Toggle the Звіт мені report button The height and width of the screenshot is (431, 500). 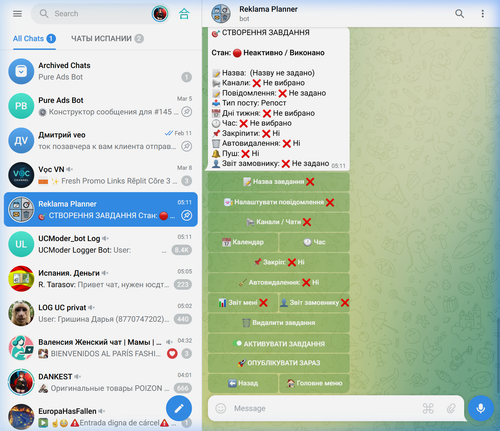pos(243,303)
